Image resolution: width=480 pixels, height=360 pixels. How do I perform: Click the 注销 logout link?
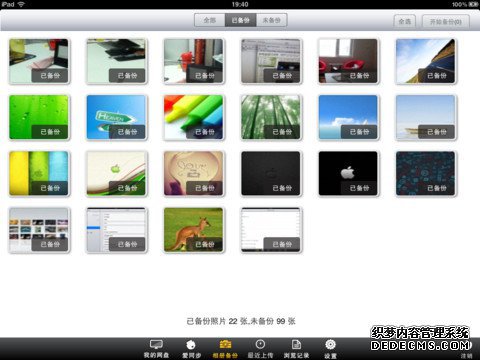466,356
